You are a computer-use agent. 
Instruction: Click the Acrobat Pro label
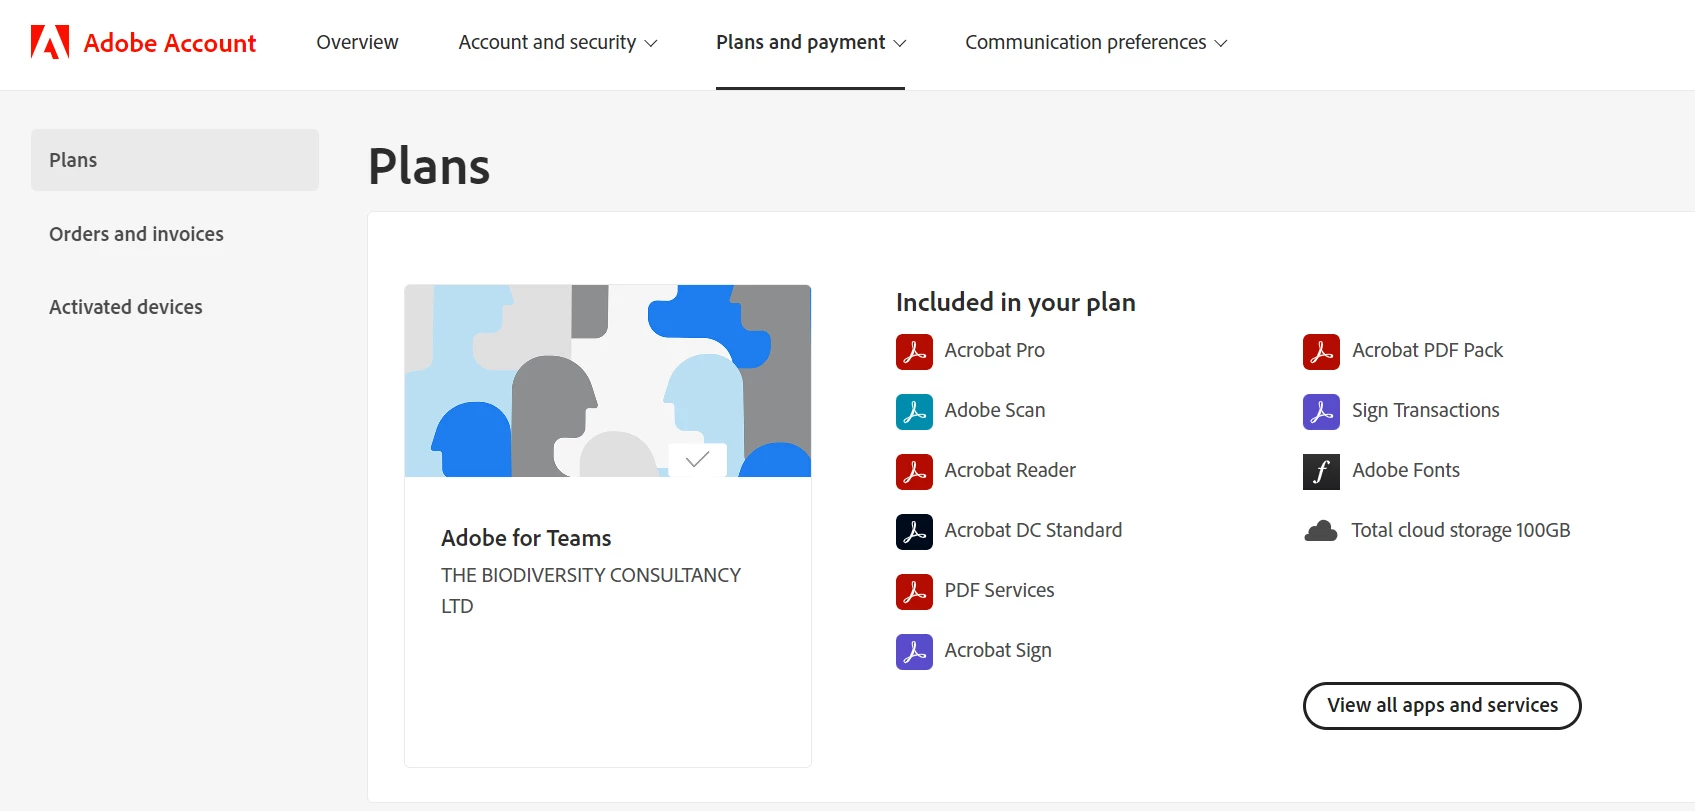pyautogui.click(x=995, y=350)
